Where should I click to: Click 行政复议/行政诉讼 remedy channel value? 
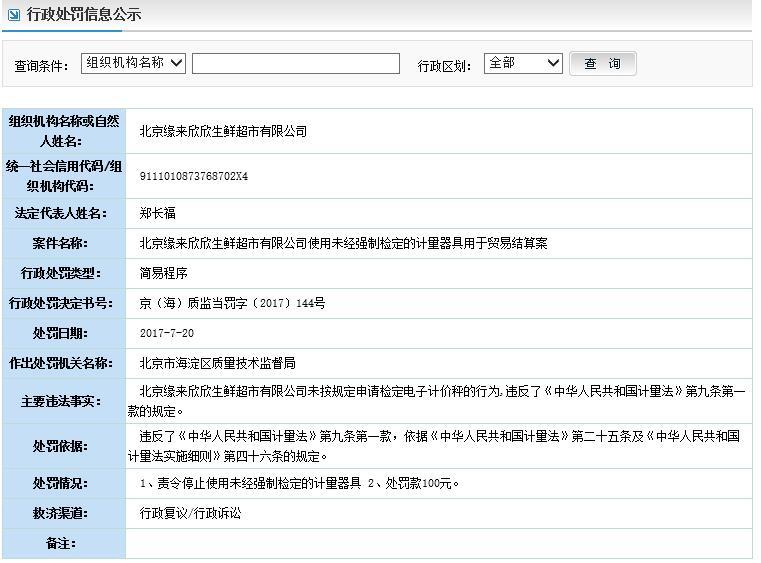coord(191,513)
